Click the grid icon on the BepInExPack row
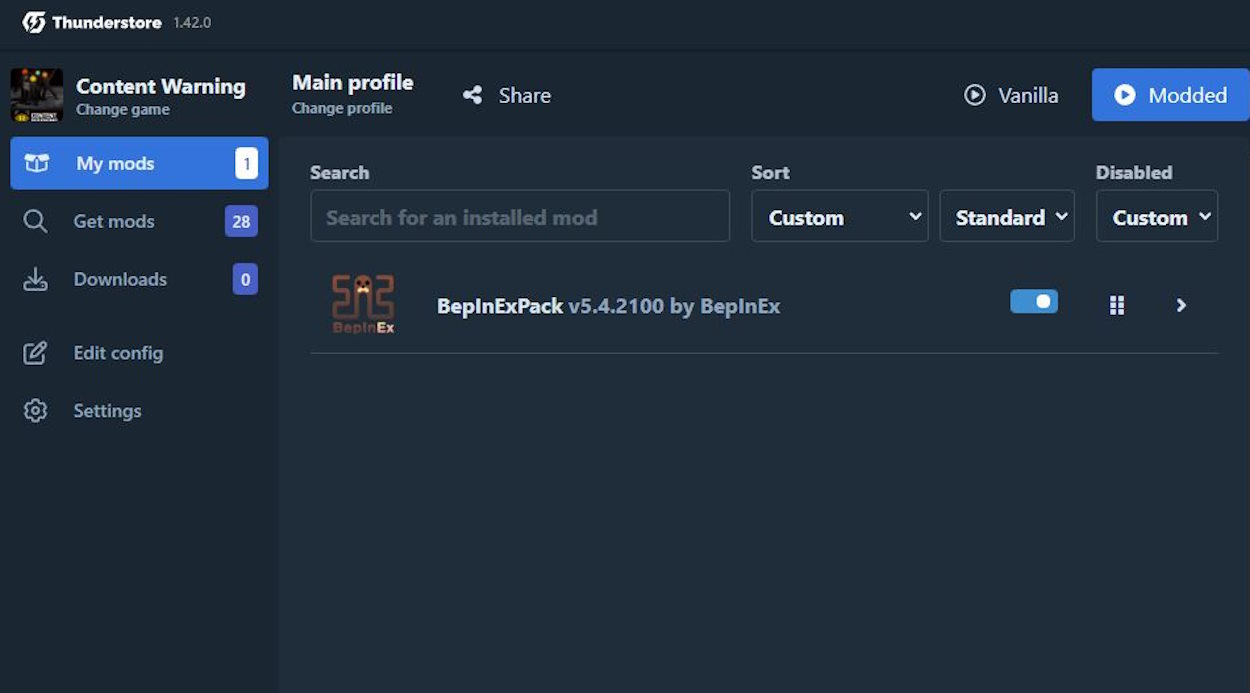 pyautogui.click(x=1117, y=305)
